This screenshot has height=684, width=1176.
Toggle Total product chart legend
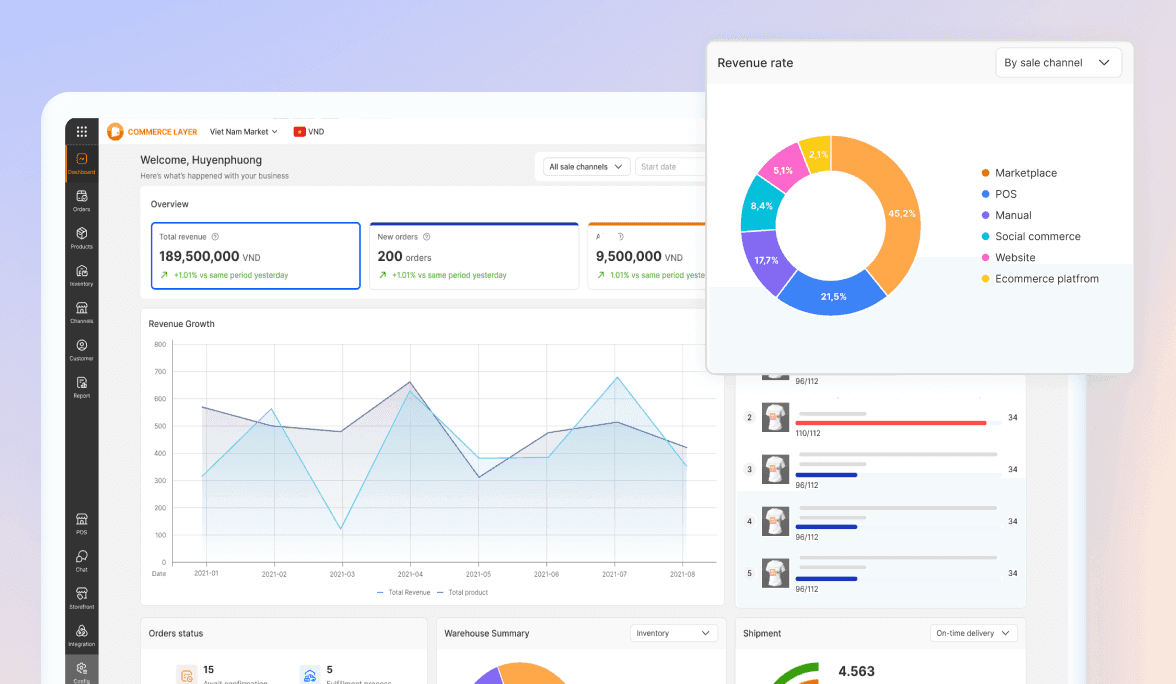(x=462, y=592)
